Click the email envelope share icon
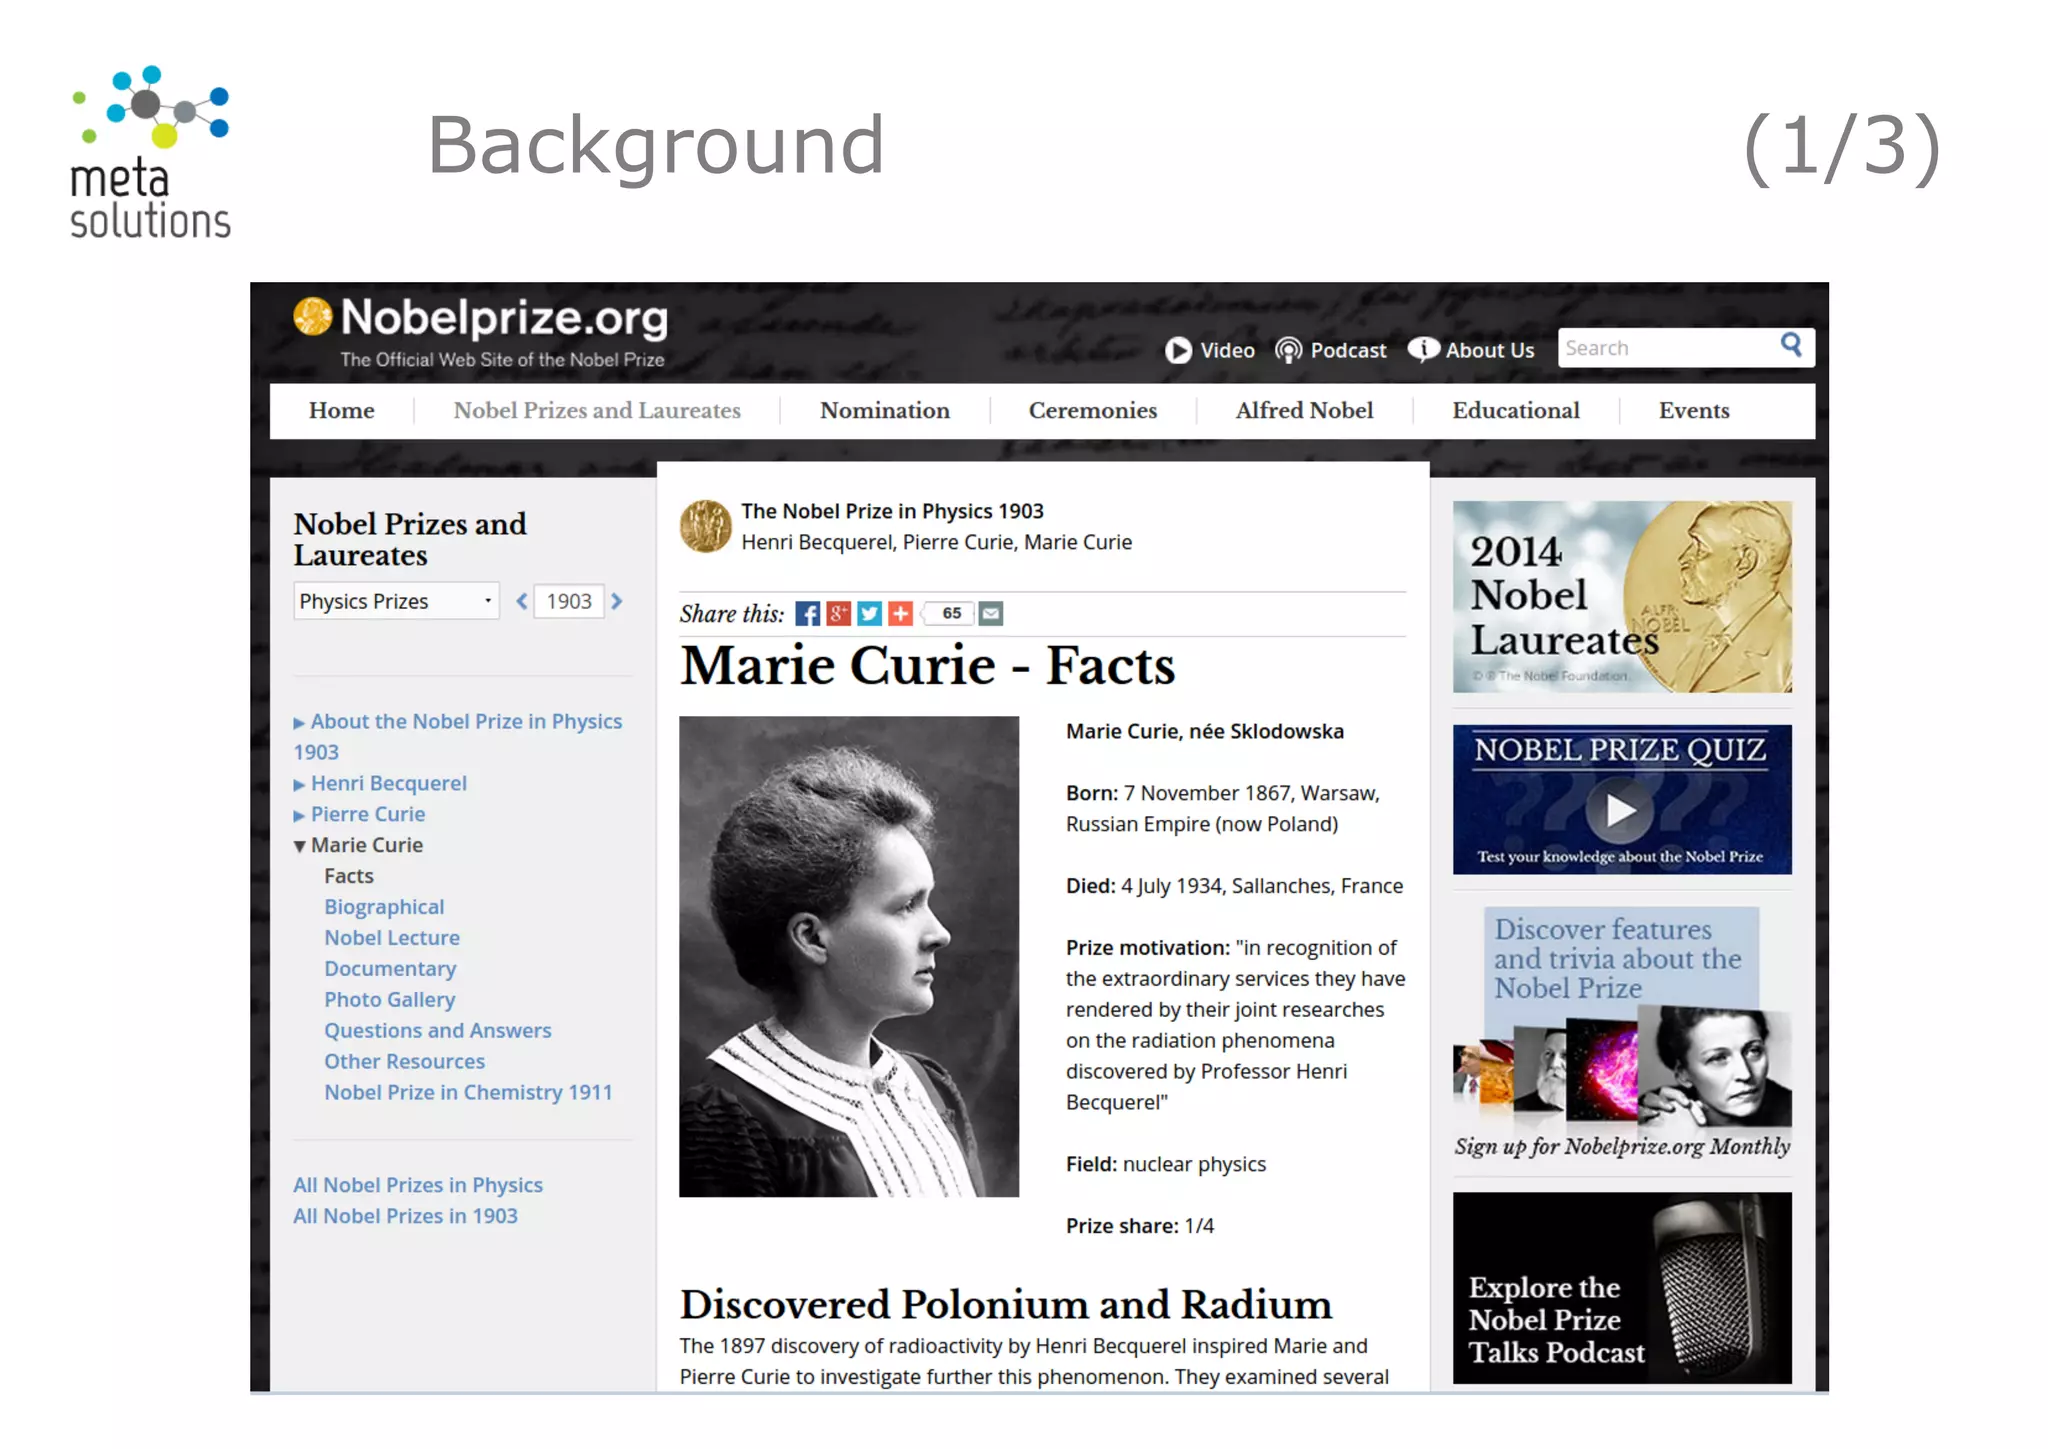The image size is (2048, 1449). pos(990,614)
